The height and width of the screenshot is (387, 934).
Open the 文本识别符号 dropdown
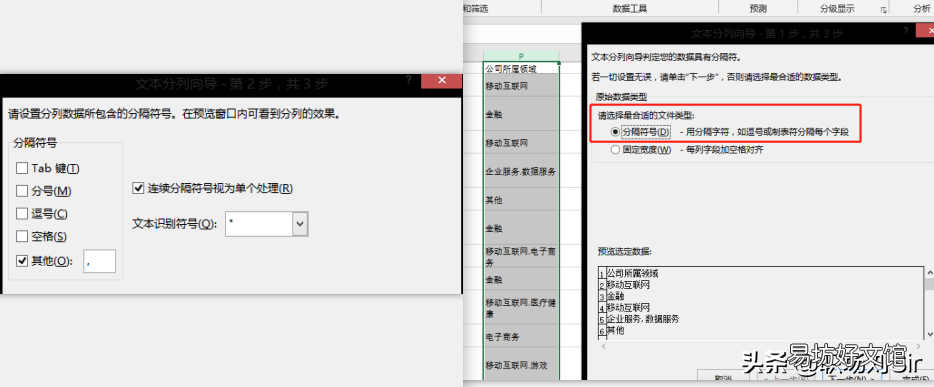pyautogui.click(x=300, y=224)
